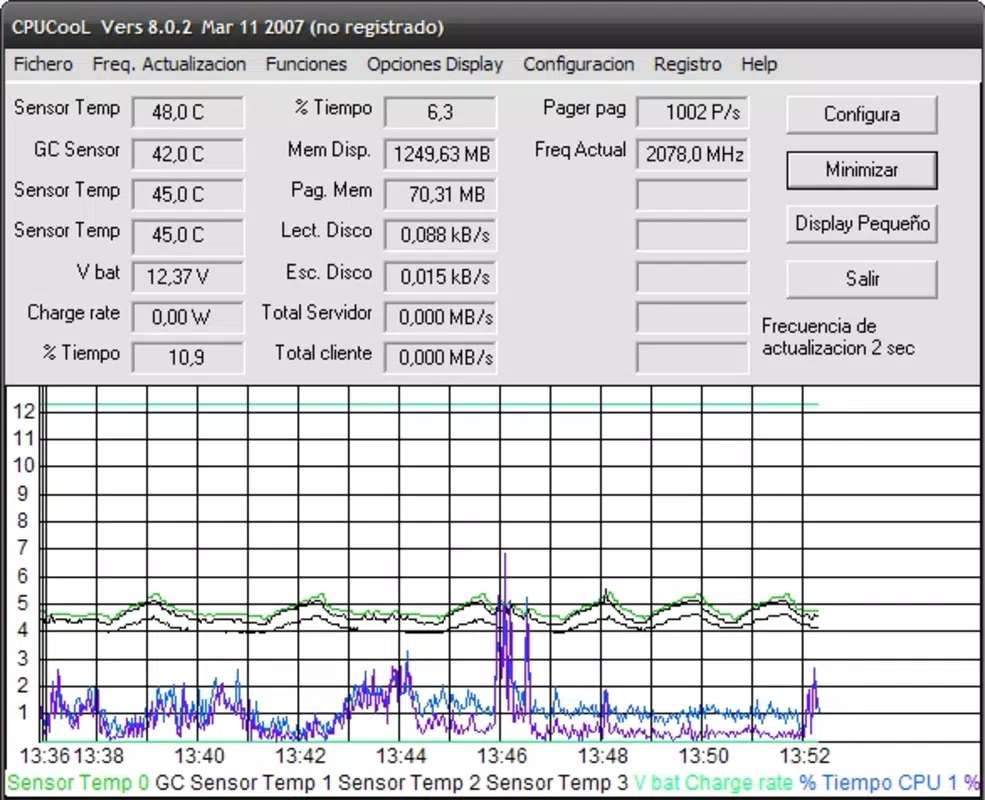The width and height of the screenshot is (985, 800).
Task: Click the Configura button
Action: (x=862, y=114)
